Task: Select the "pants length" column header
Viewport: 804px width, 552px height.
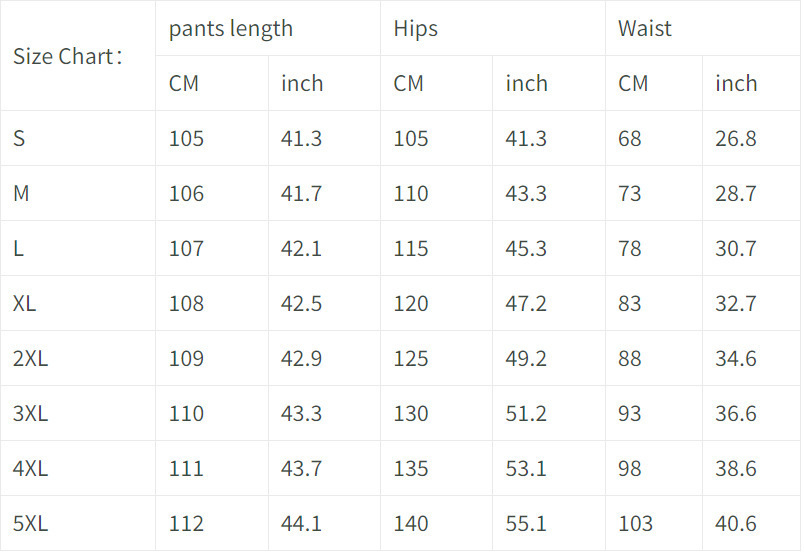Action: point(231,28)
